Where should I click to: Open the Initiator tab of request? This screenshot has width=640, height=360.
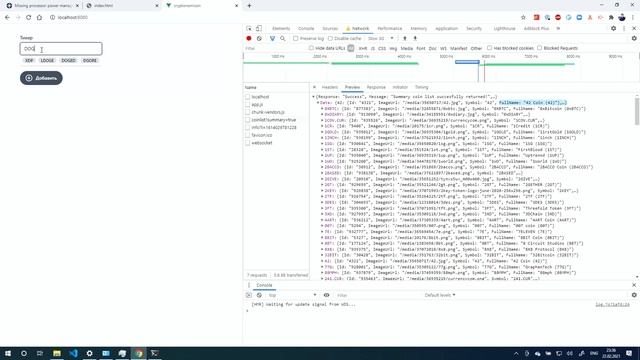coord(400,87)
